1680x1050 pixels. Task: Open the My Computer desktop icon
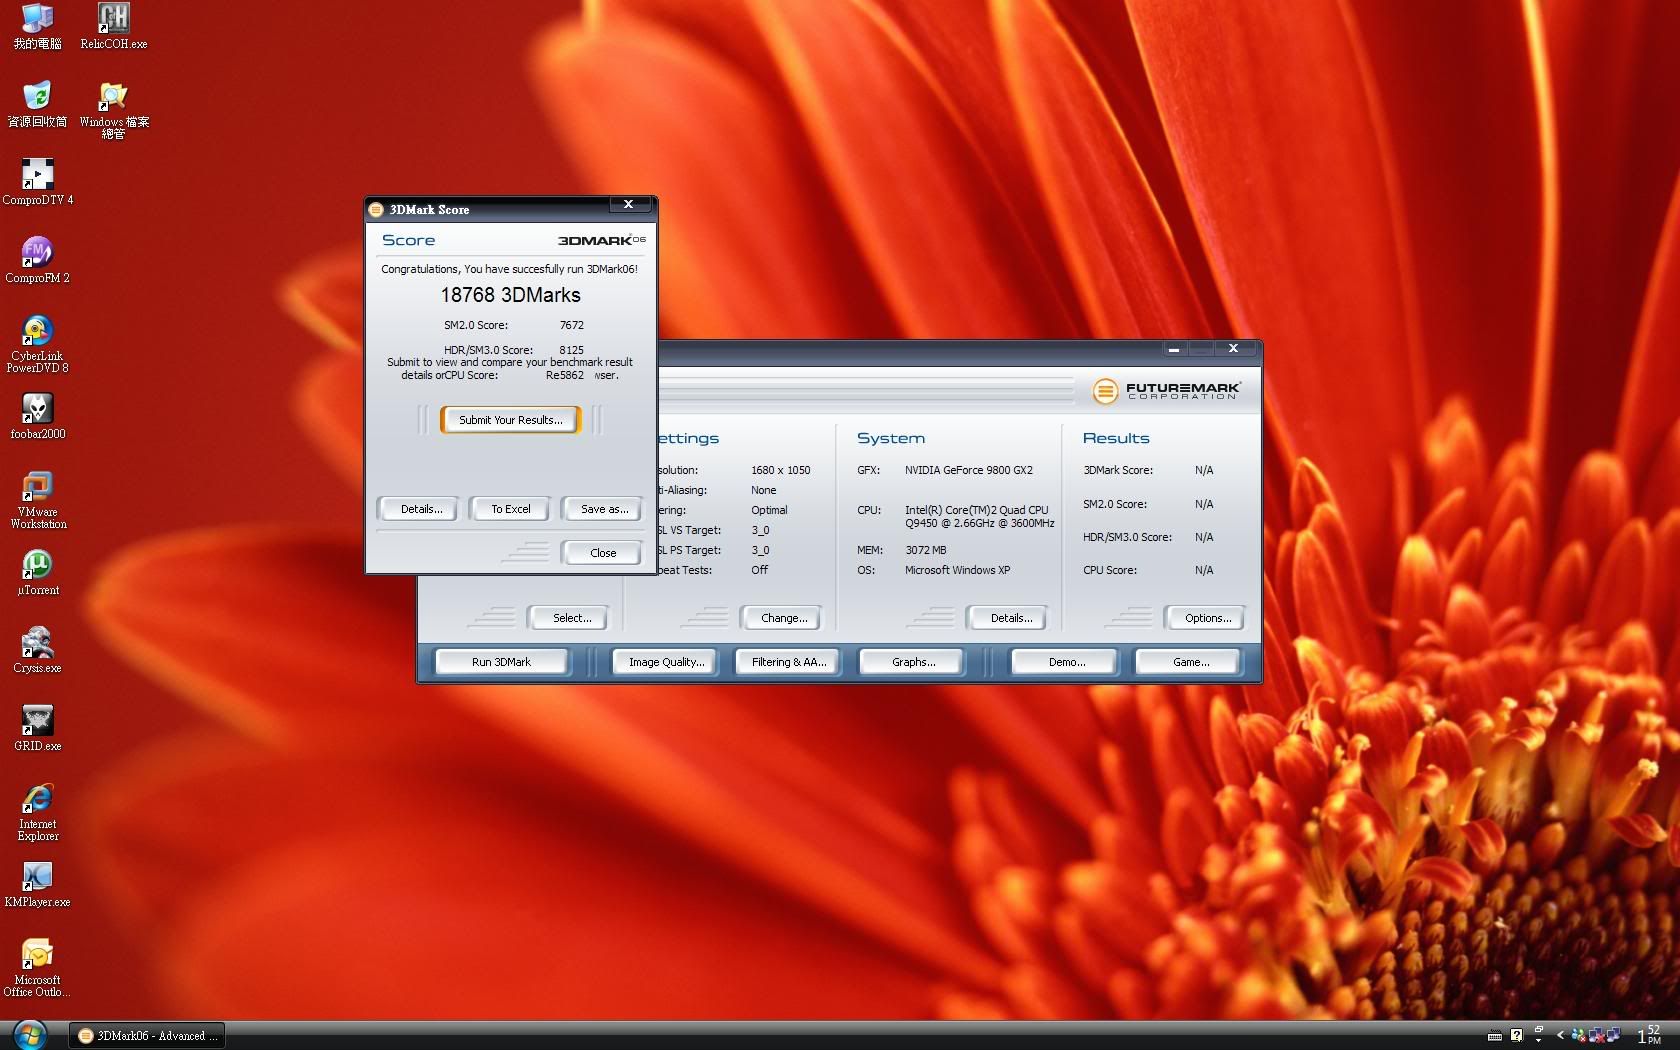pyautogui.click(x=37, y=26)
